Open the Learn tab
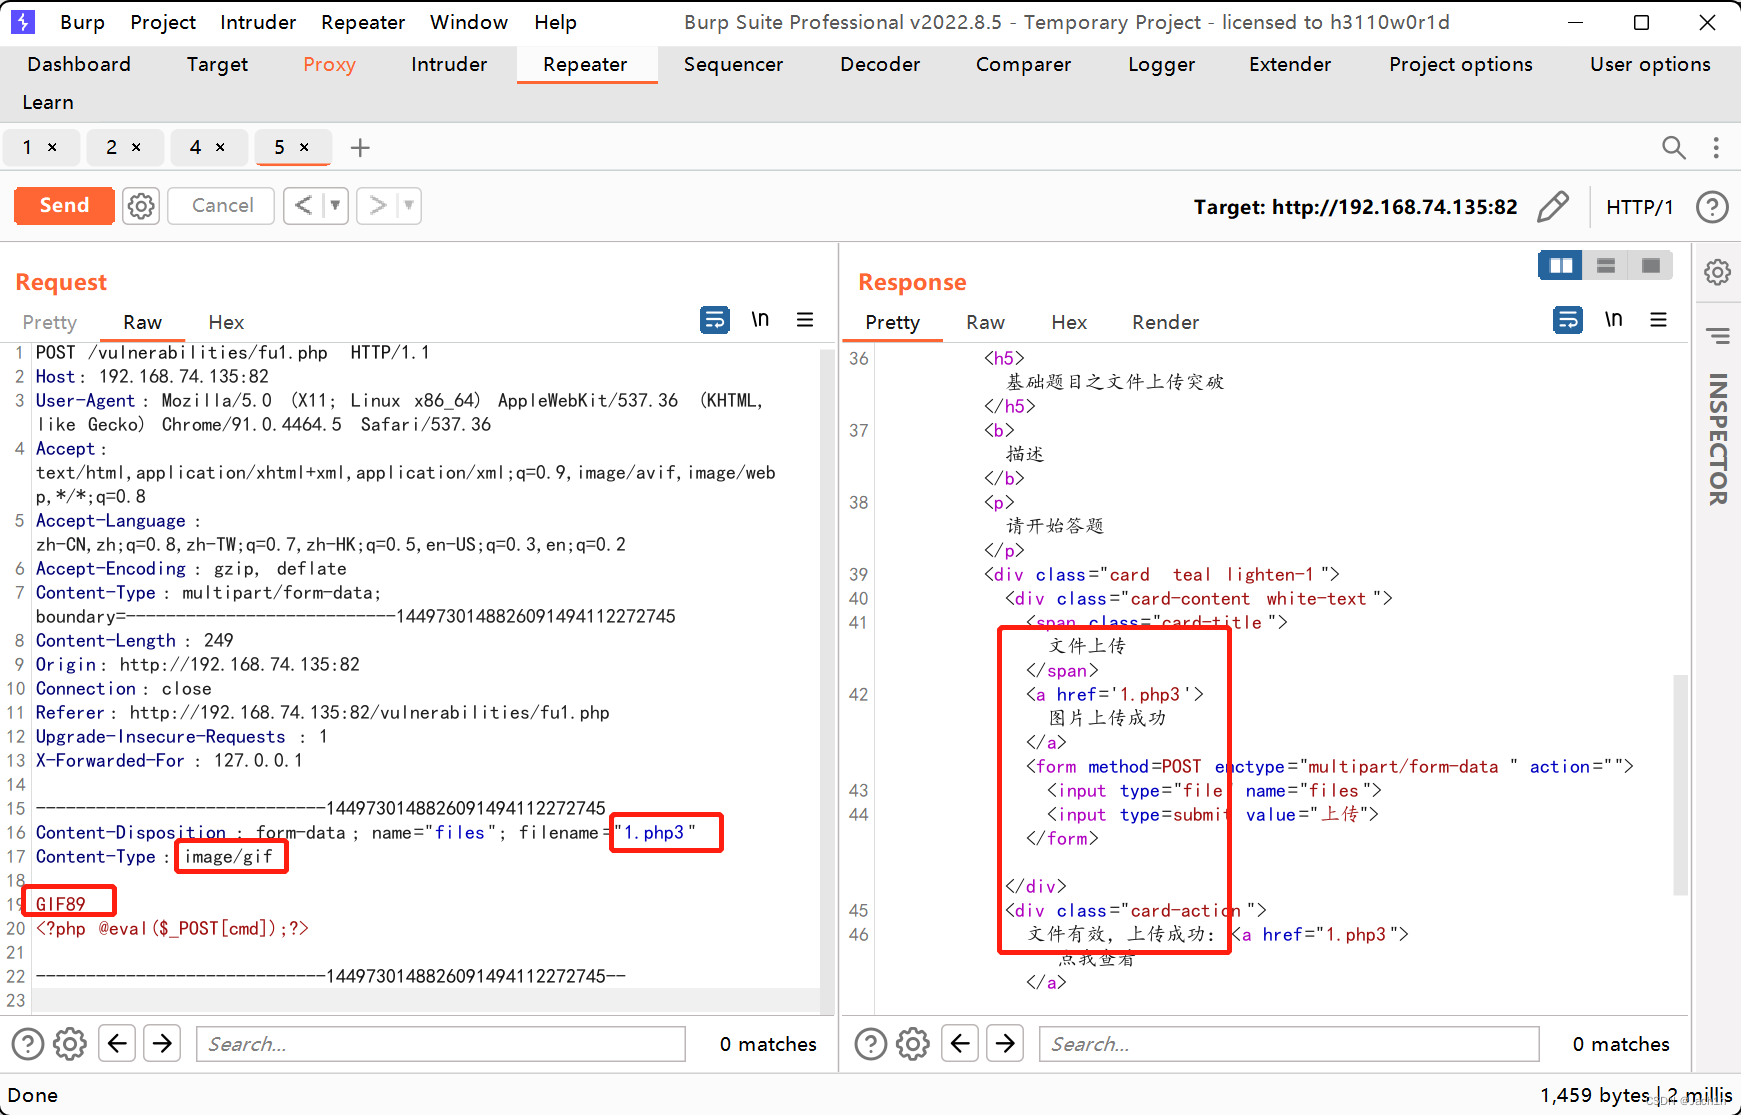1741x1115 pixels. point(48,102)
